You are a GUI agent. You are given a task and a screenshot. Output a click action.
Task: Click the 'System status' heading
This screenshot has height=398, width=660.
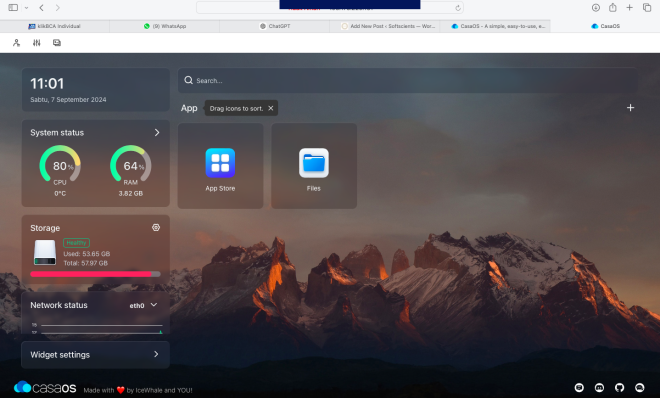coord(57,133)
